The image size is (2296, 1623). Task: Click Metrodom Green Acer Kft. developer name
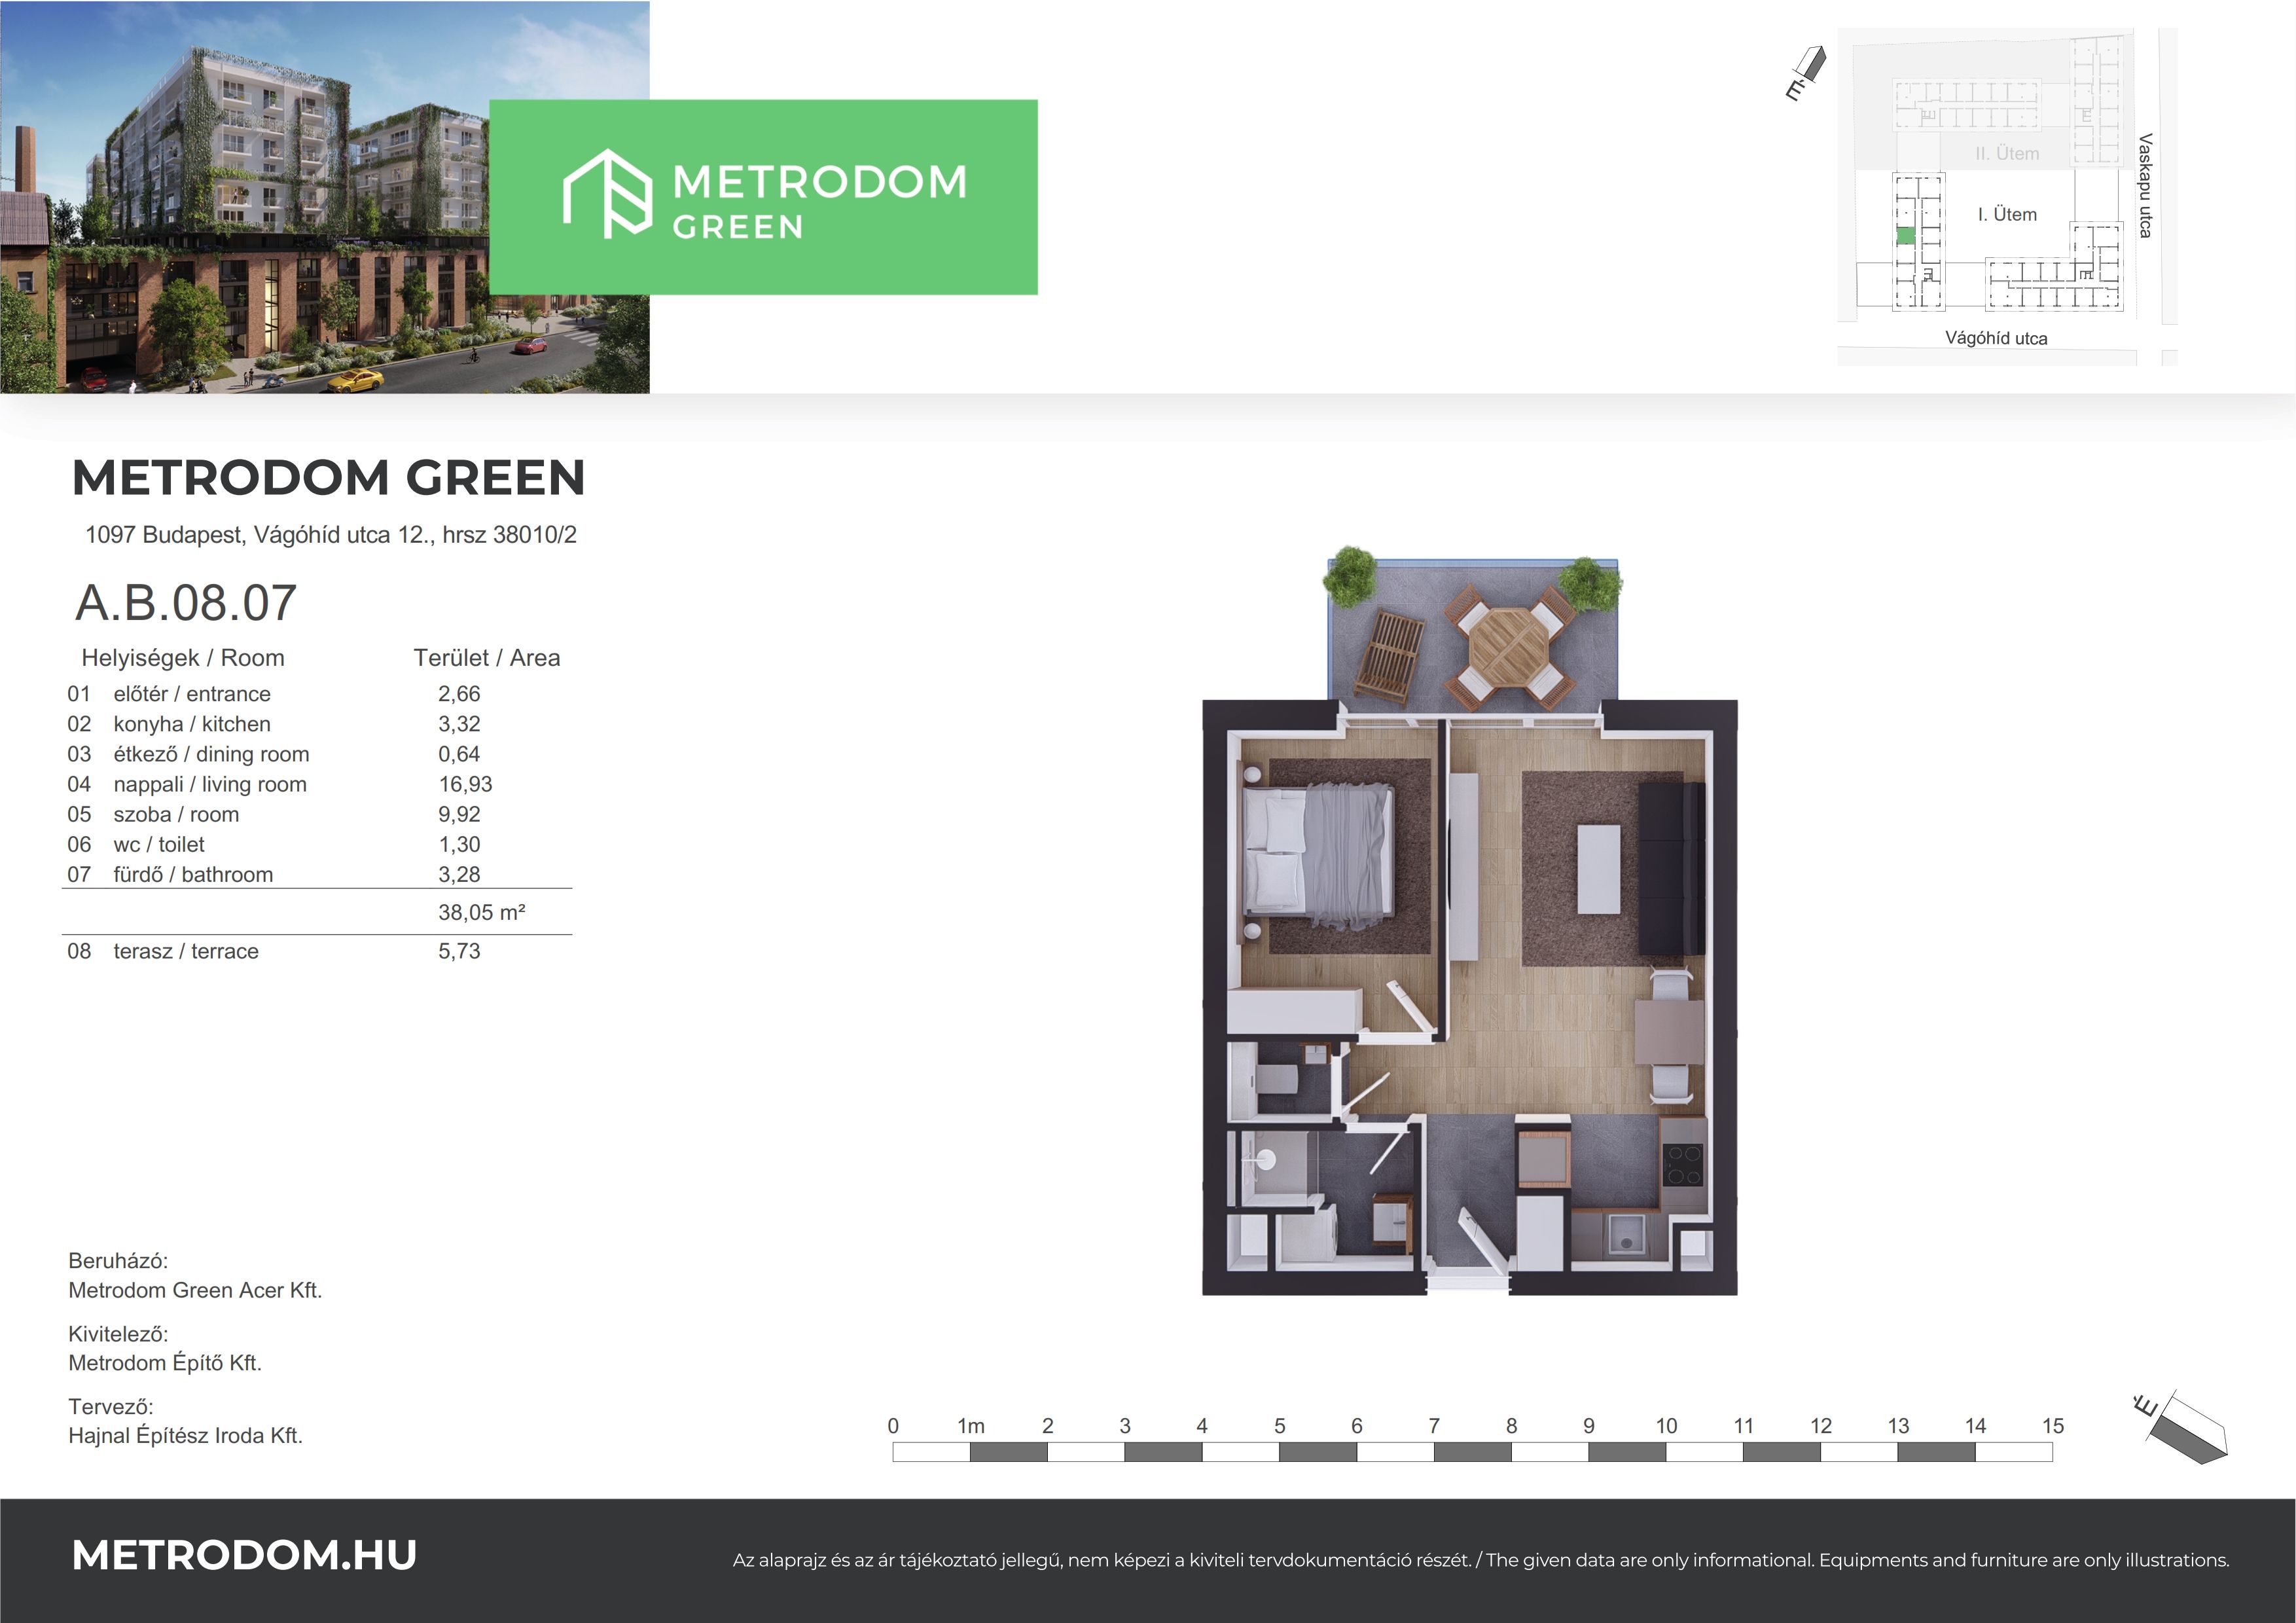[x=195, y=1291]
